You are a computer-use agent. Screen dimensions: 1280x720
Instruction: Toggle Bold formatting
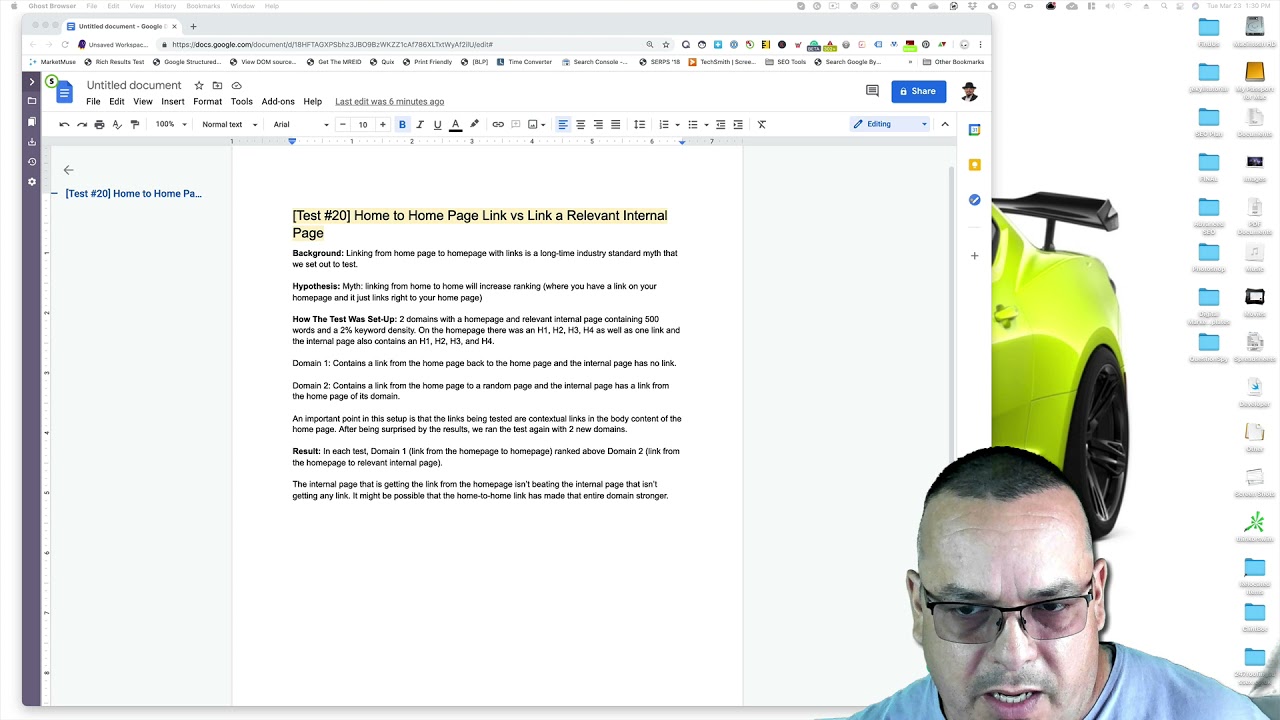coord(402,124)
